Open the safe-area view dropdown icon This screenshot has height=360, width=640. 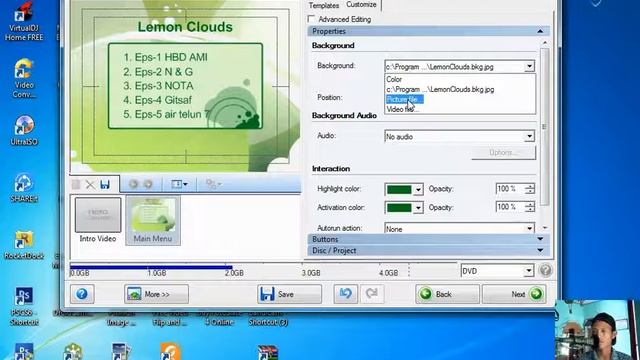tap(179, 184)
